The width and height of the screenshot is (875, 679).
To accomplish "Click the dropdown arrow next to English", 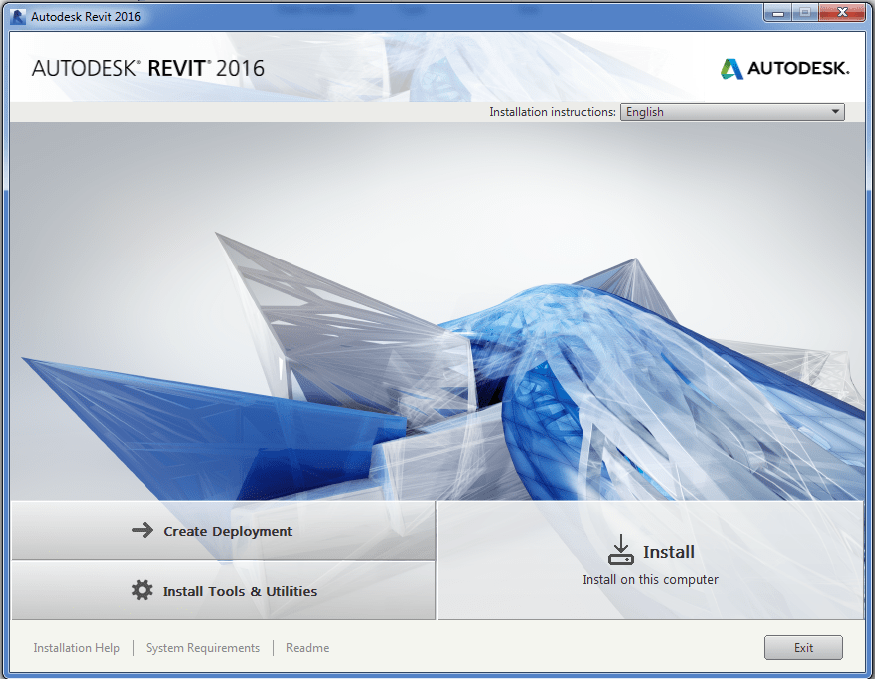I will (x=834, y=111).
